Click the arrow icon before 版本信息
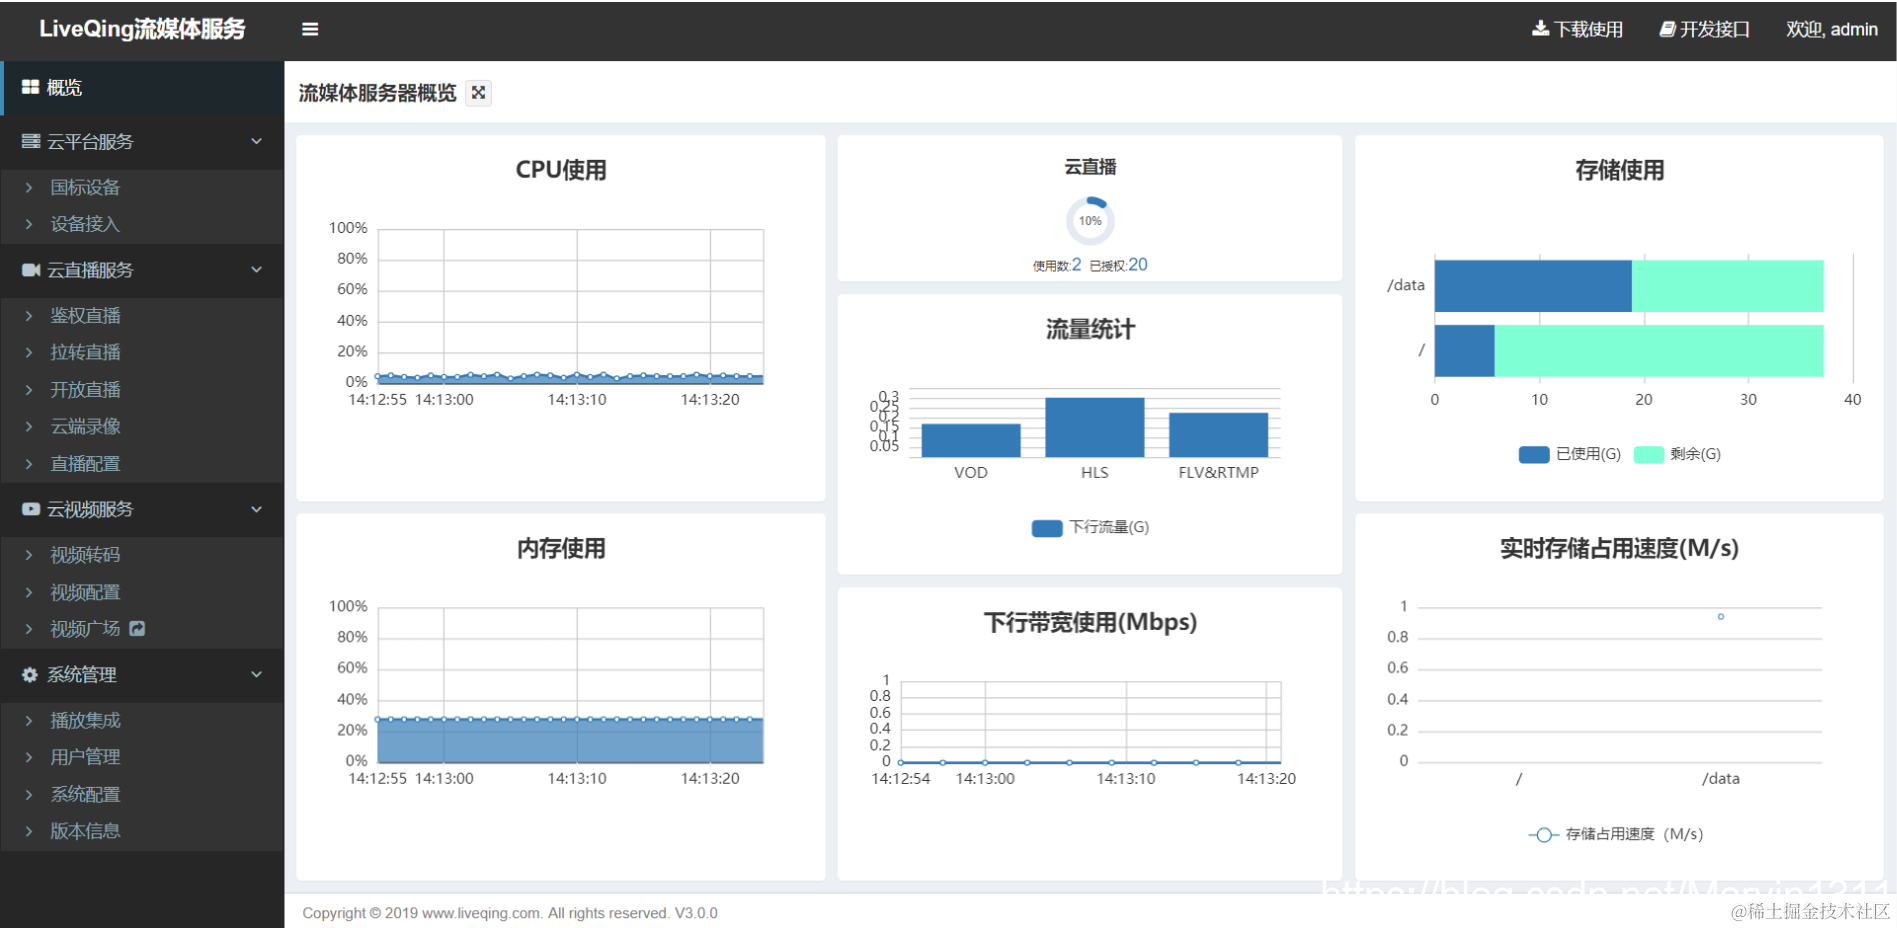1897x928 pixels. coord(29,831)
